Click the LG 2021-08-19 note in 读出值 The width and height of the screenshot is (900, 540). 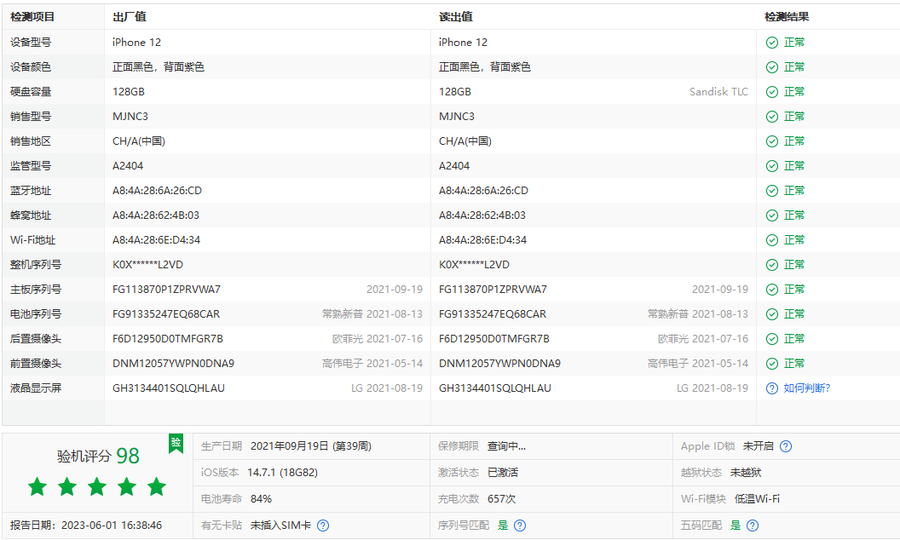[x=712, y=388]
